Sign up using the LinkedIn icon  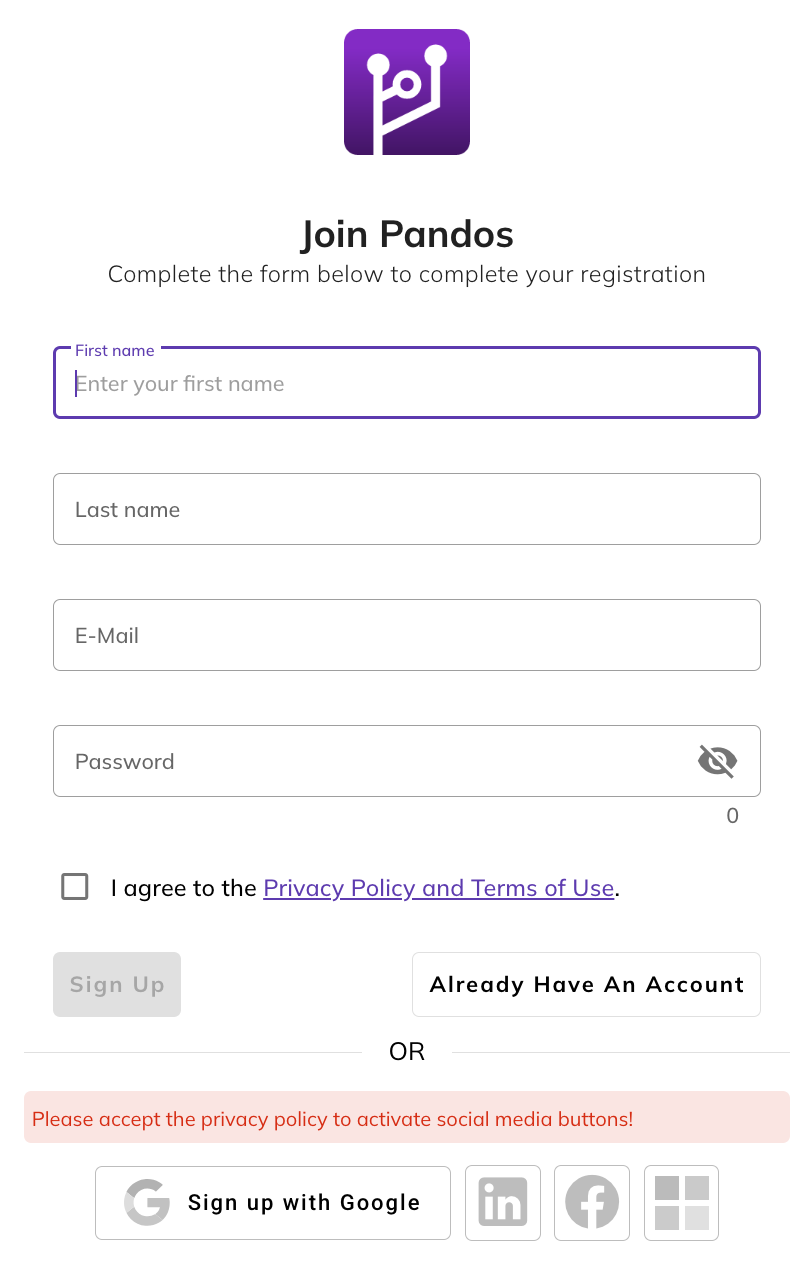coord(503,1203)
